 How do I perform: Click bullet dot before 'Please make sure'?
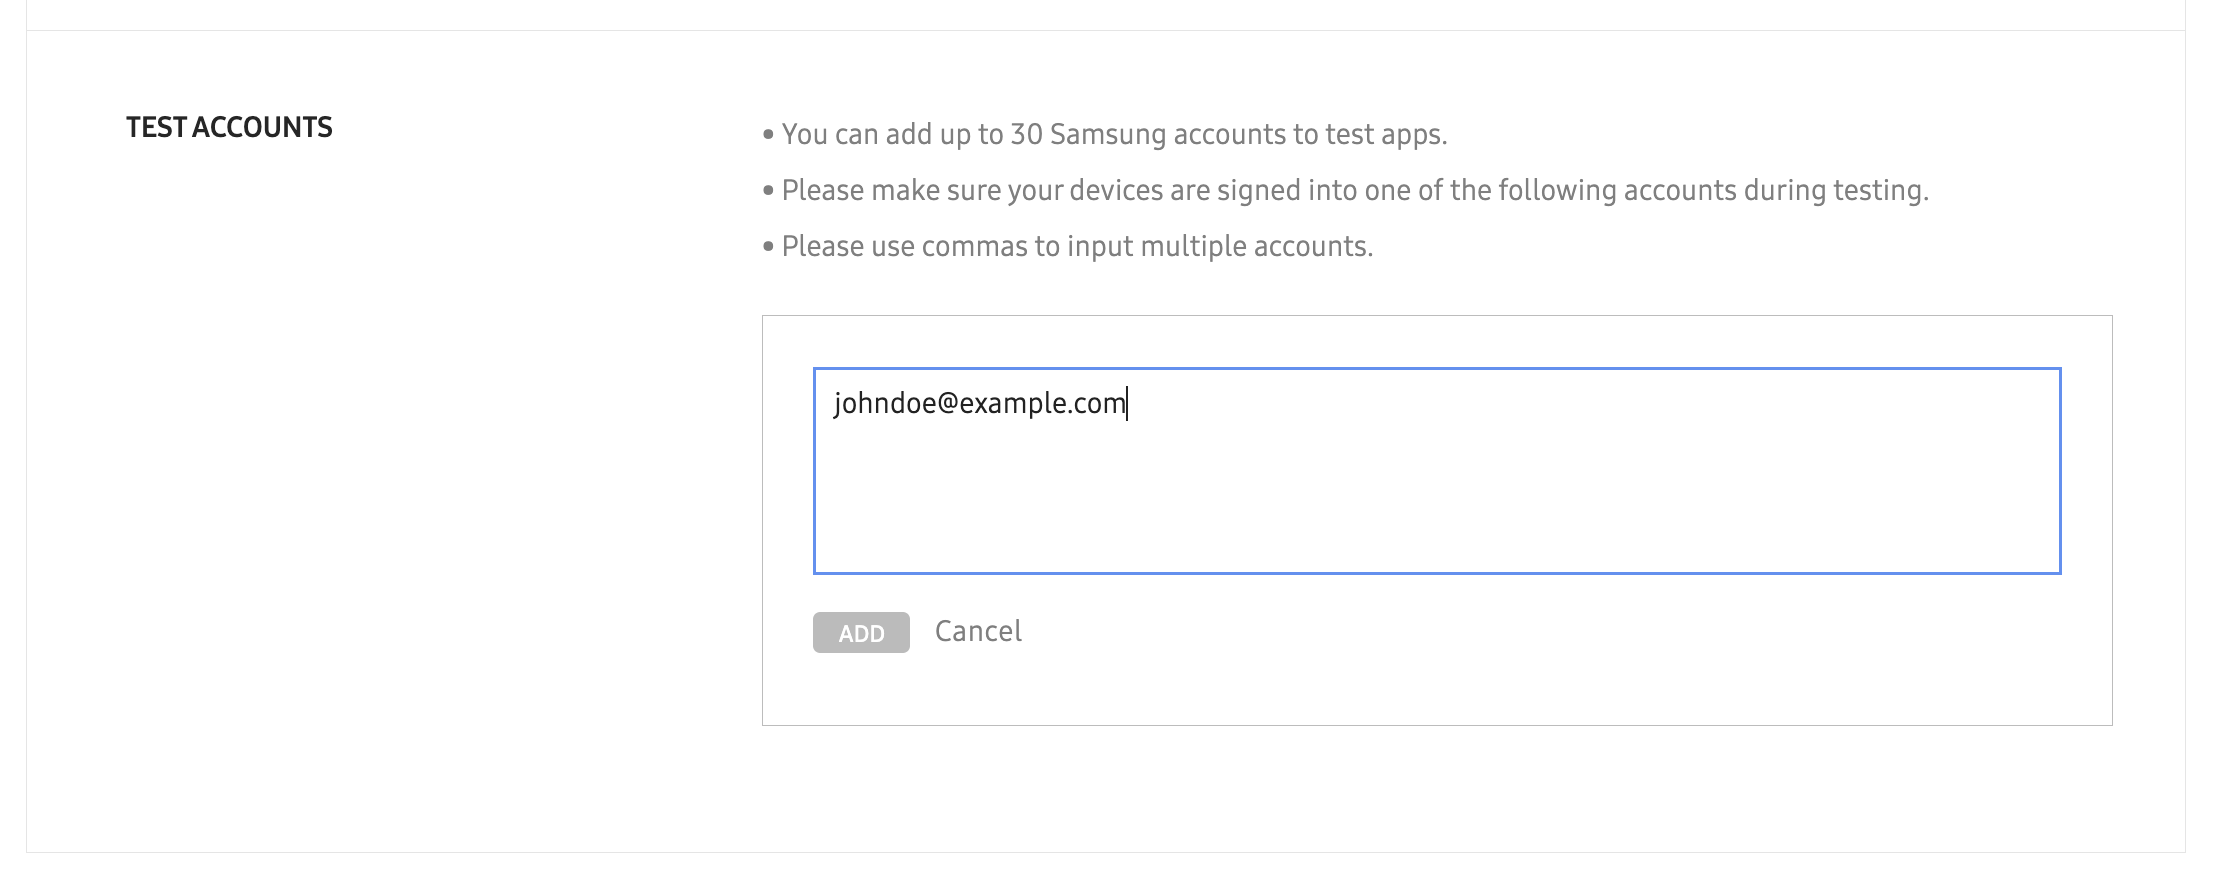coord(768,191)
